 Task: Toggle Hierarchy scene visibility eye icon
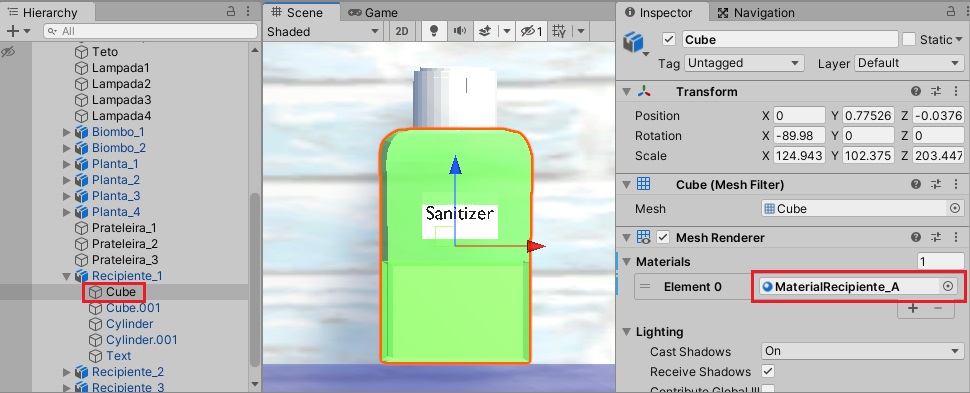pos(8,52)
